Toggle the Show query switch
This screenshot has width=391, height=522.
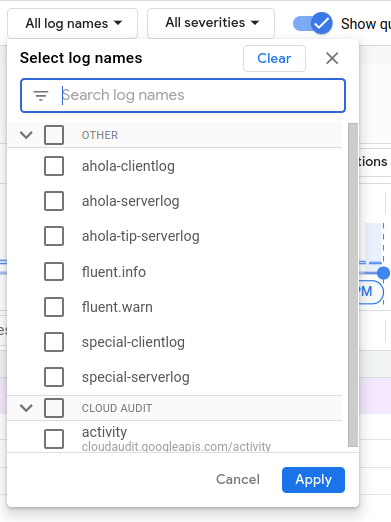point(313,23)
